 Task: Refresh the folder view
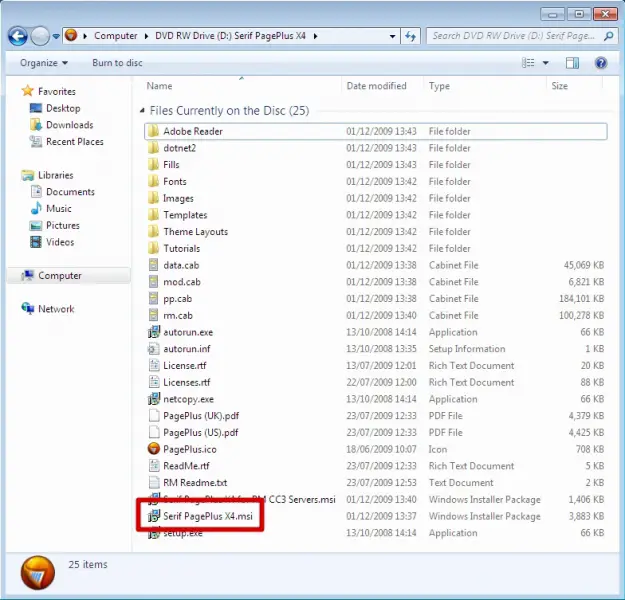411,36
